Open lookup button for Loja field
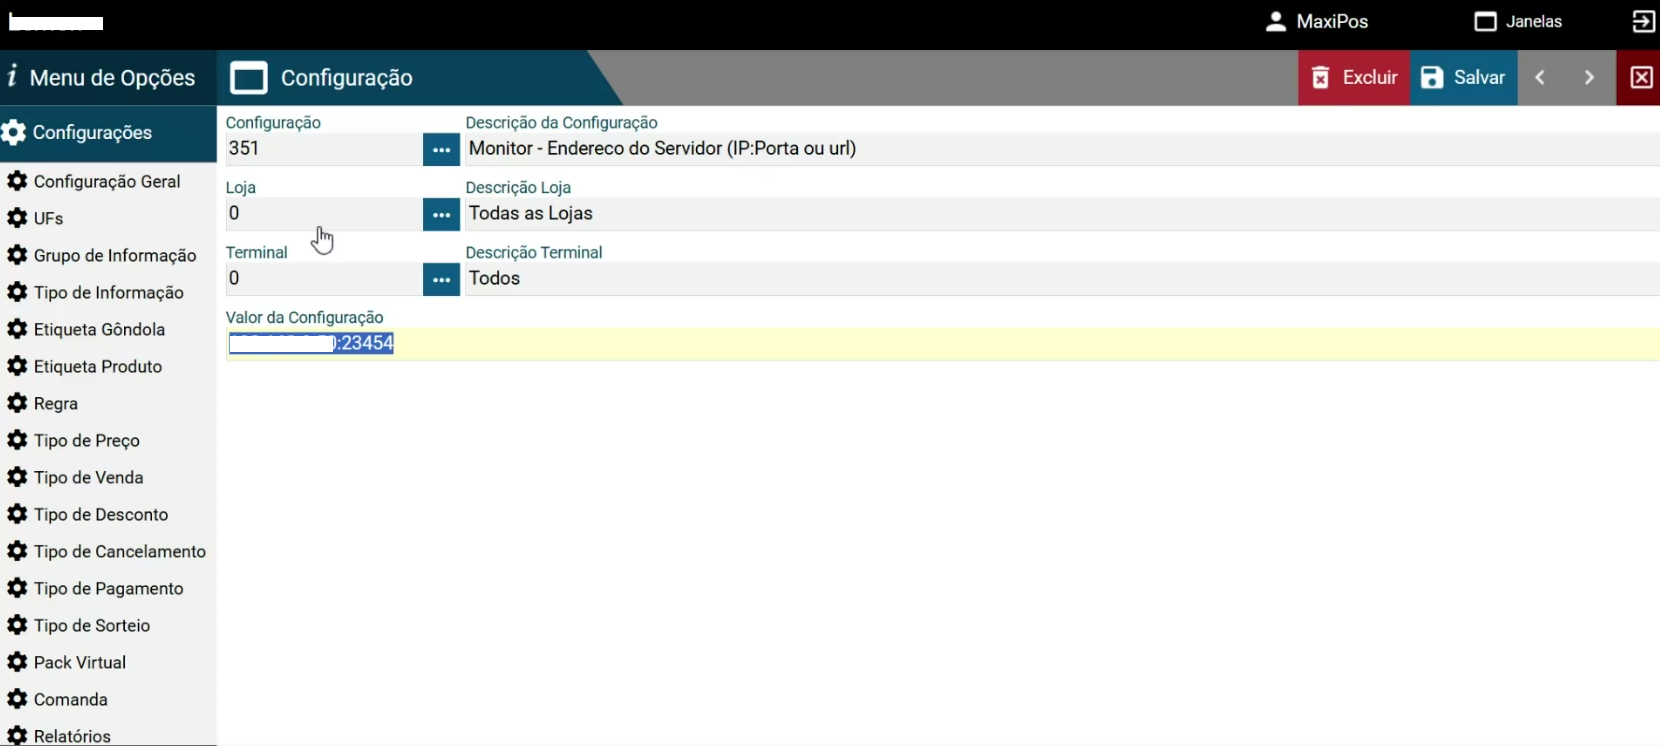Screen dimensions: 1660x746 (x=441, y=214)
